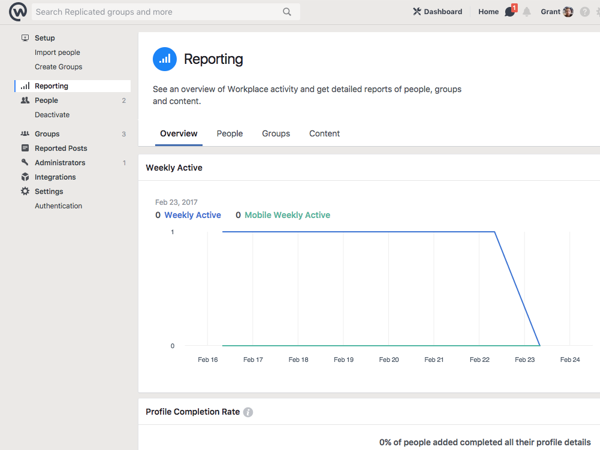Click the blue Reporting chart icon
This screenshot has height=450, width=600.
(x=165, y=59)
